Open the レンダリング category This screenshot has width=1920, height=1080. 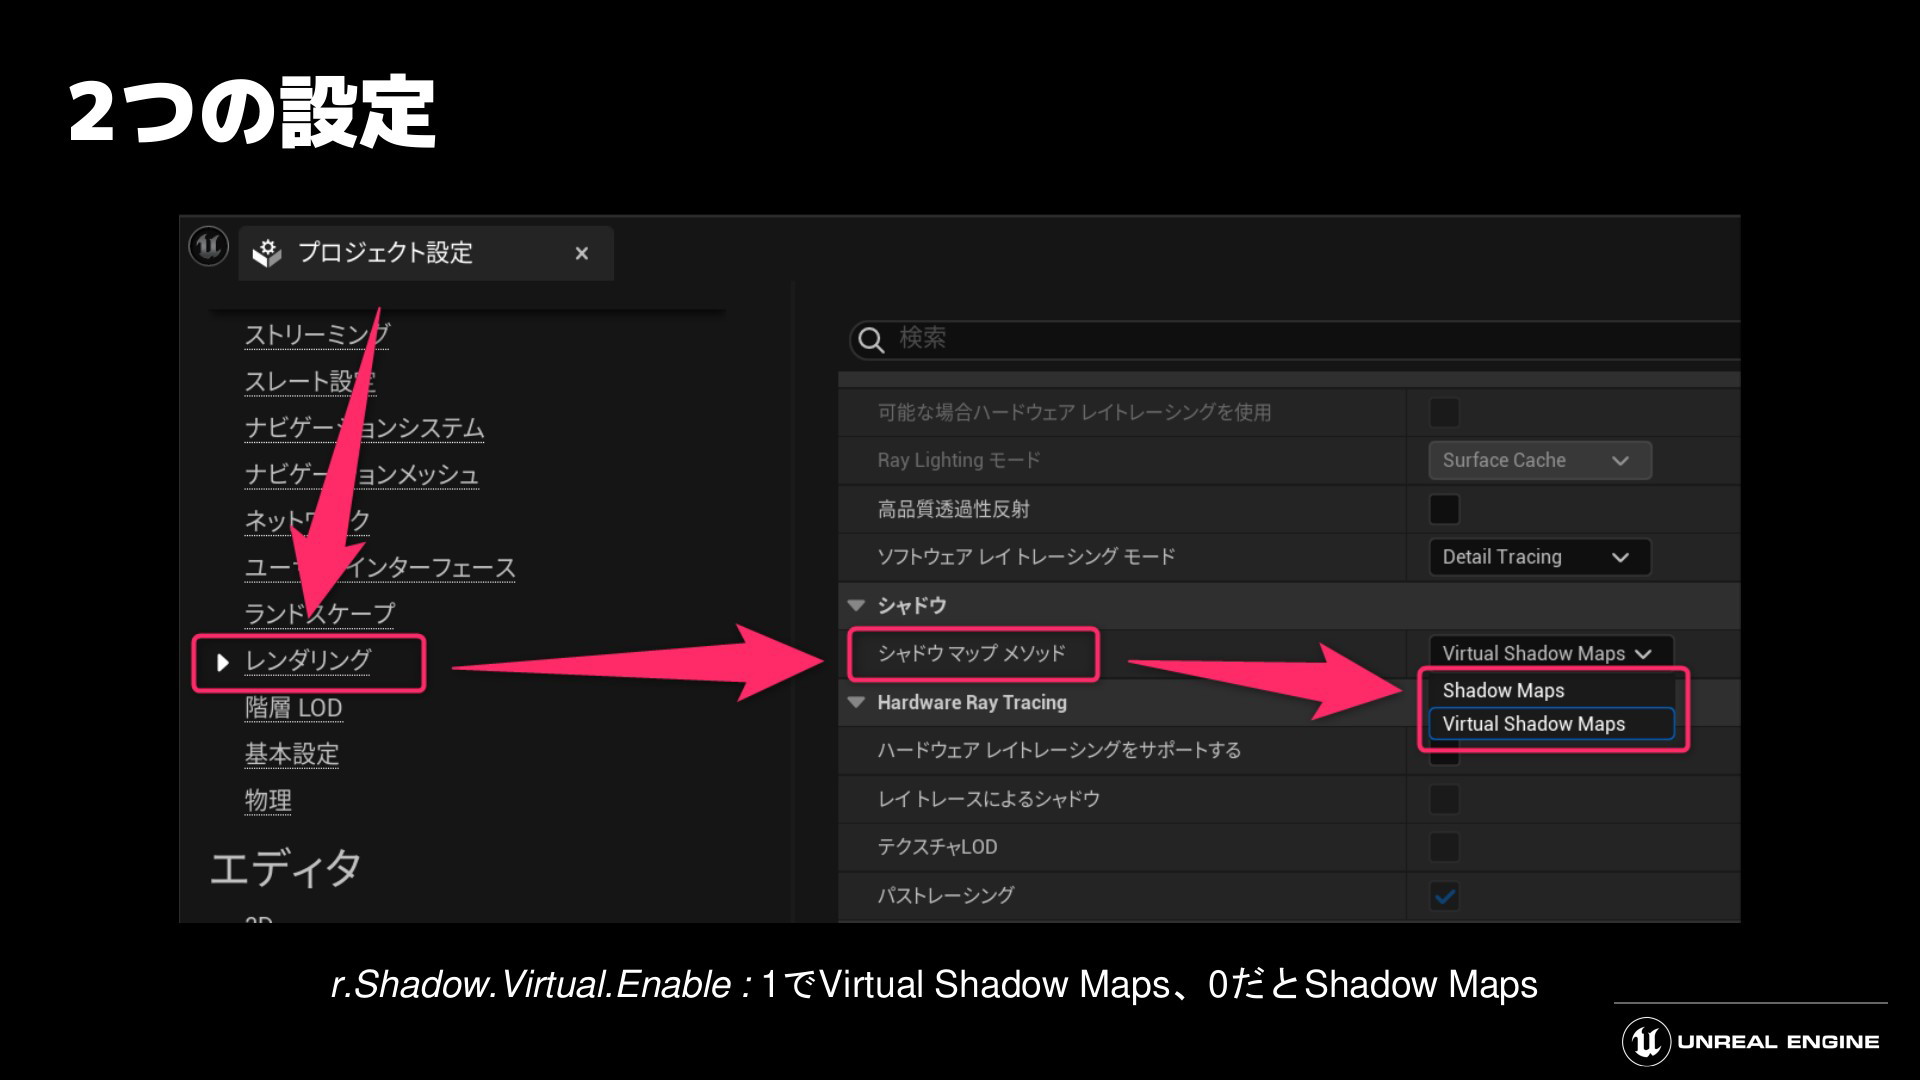click(x=308, y=661)
